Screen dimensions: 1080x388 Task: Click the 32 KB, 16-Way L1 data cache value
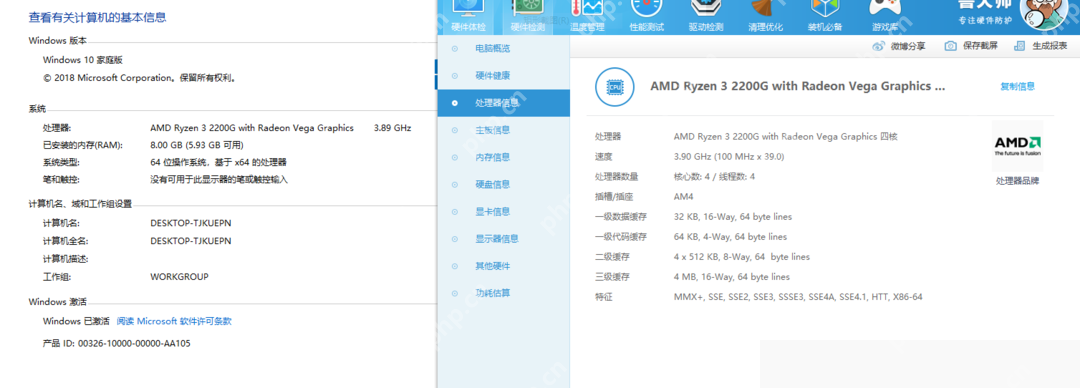(x=733, y=216)
